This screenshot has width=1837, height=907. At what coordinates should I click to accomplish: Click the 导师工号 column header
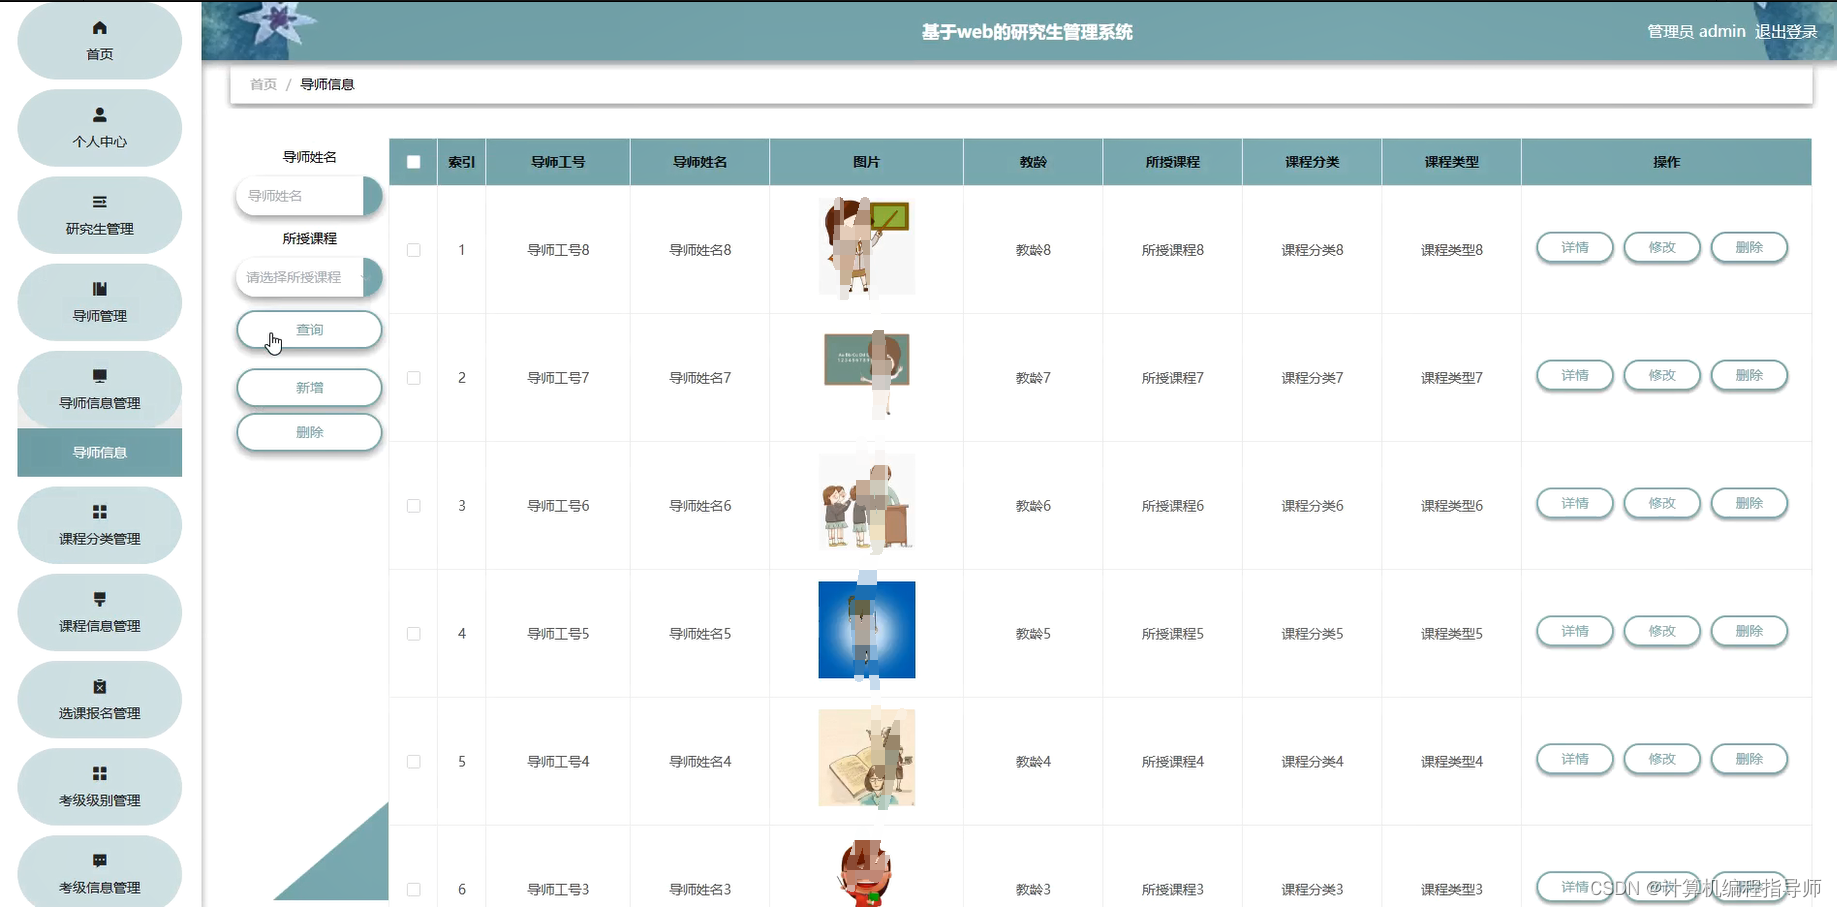(558, 162)
